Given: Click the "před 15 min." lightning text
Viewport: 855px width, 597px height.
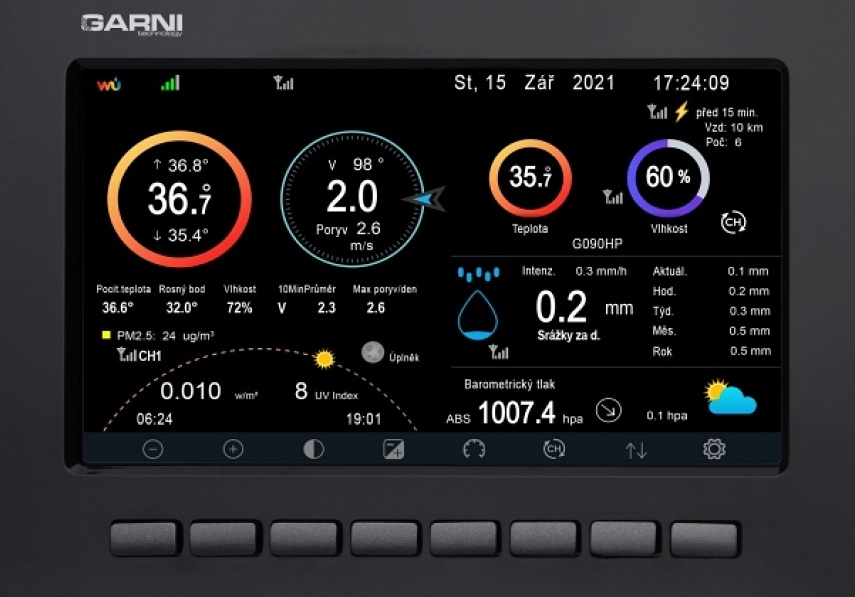Looking at the screenshot, I should 727,113.
